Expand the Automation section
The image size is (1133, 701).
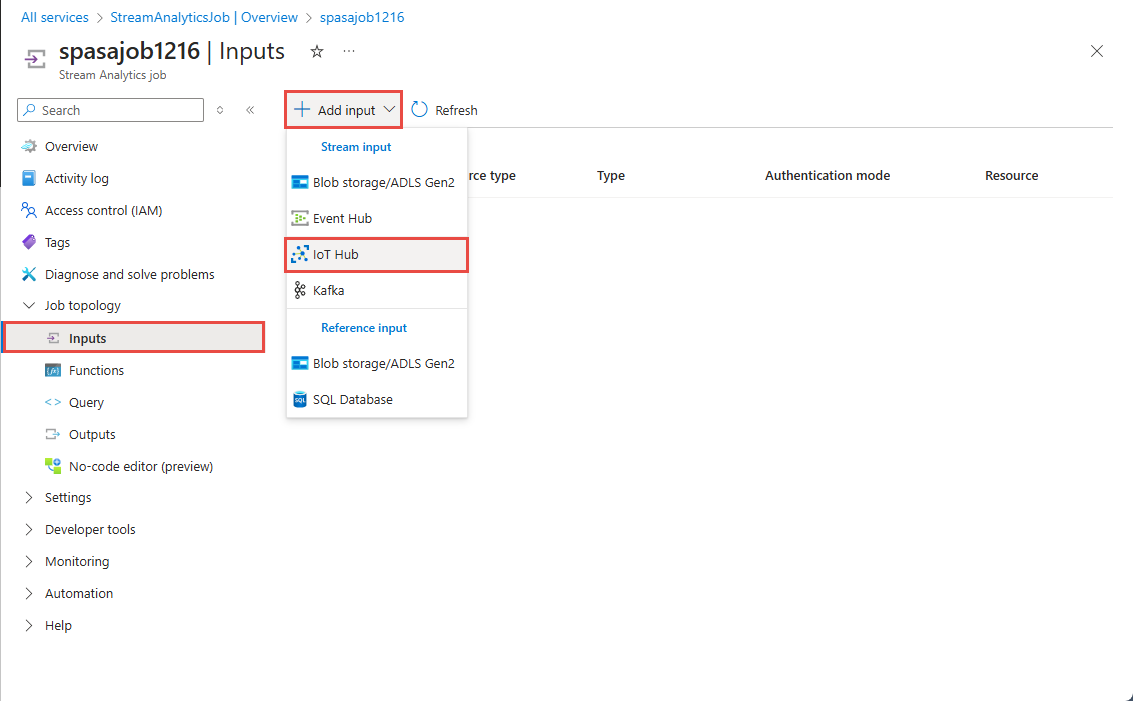pos(29,593)
